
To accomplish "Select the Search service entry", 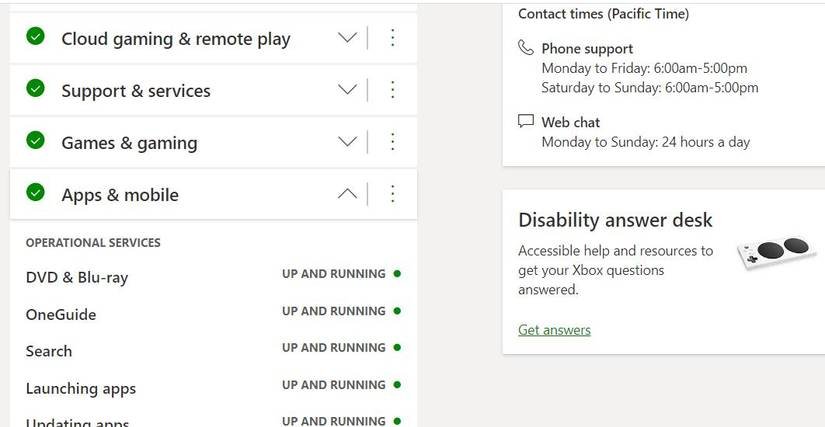I will (x=49, y=351).
